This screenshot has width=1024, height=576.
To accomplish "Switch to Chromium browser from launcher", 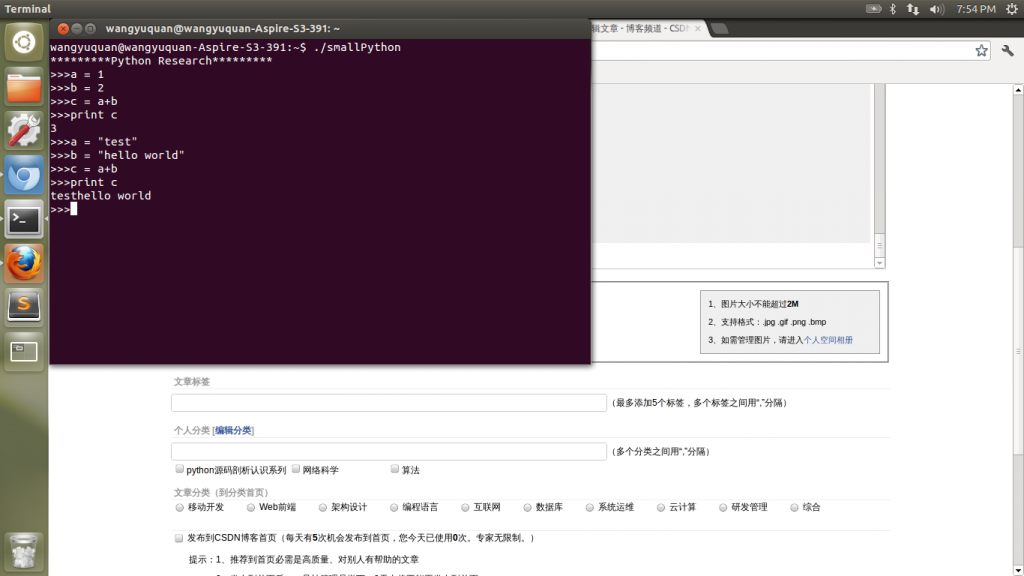I will [24, 175].
